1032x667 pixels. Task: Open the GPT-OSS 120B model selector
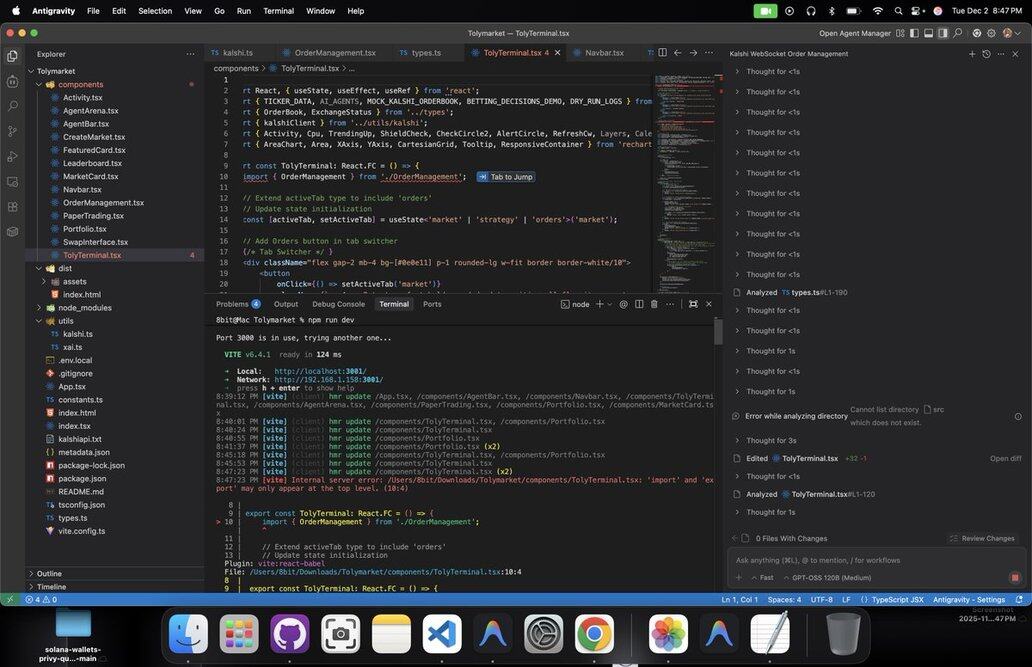tap(828, 578)
